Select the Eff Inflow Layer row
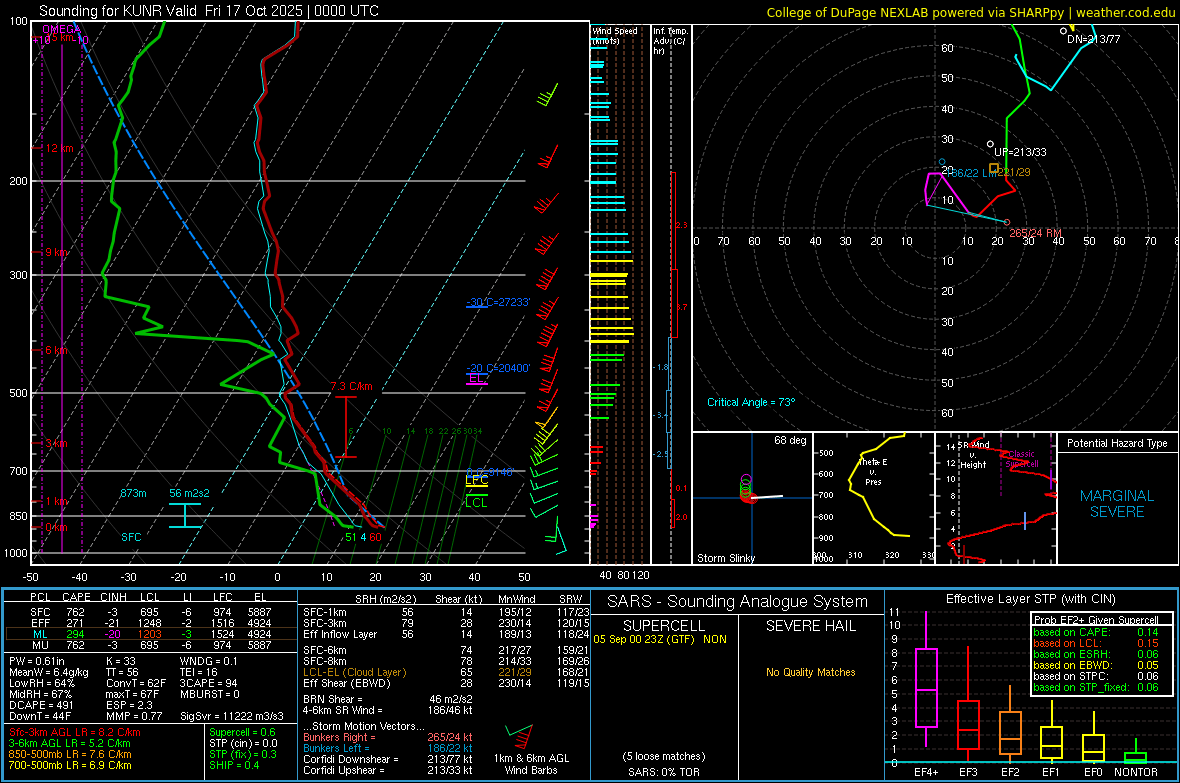 click(446, 634)
